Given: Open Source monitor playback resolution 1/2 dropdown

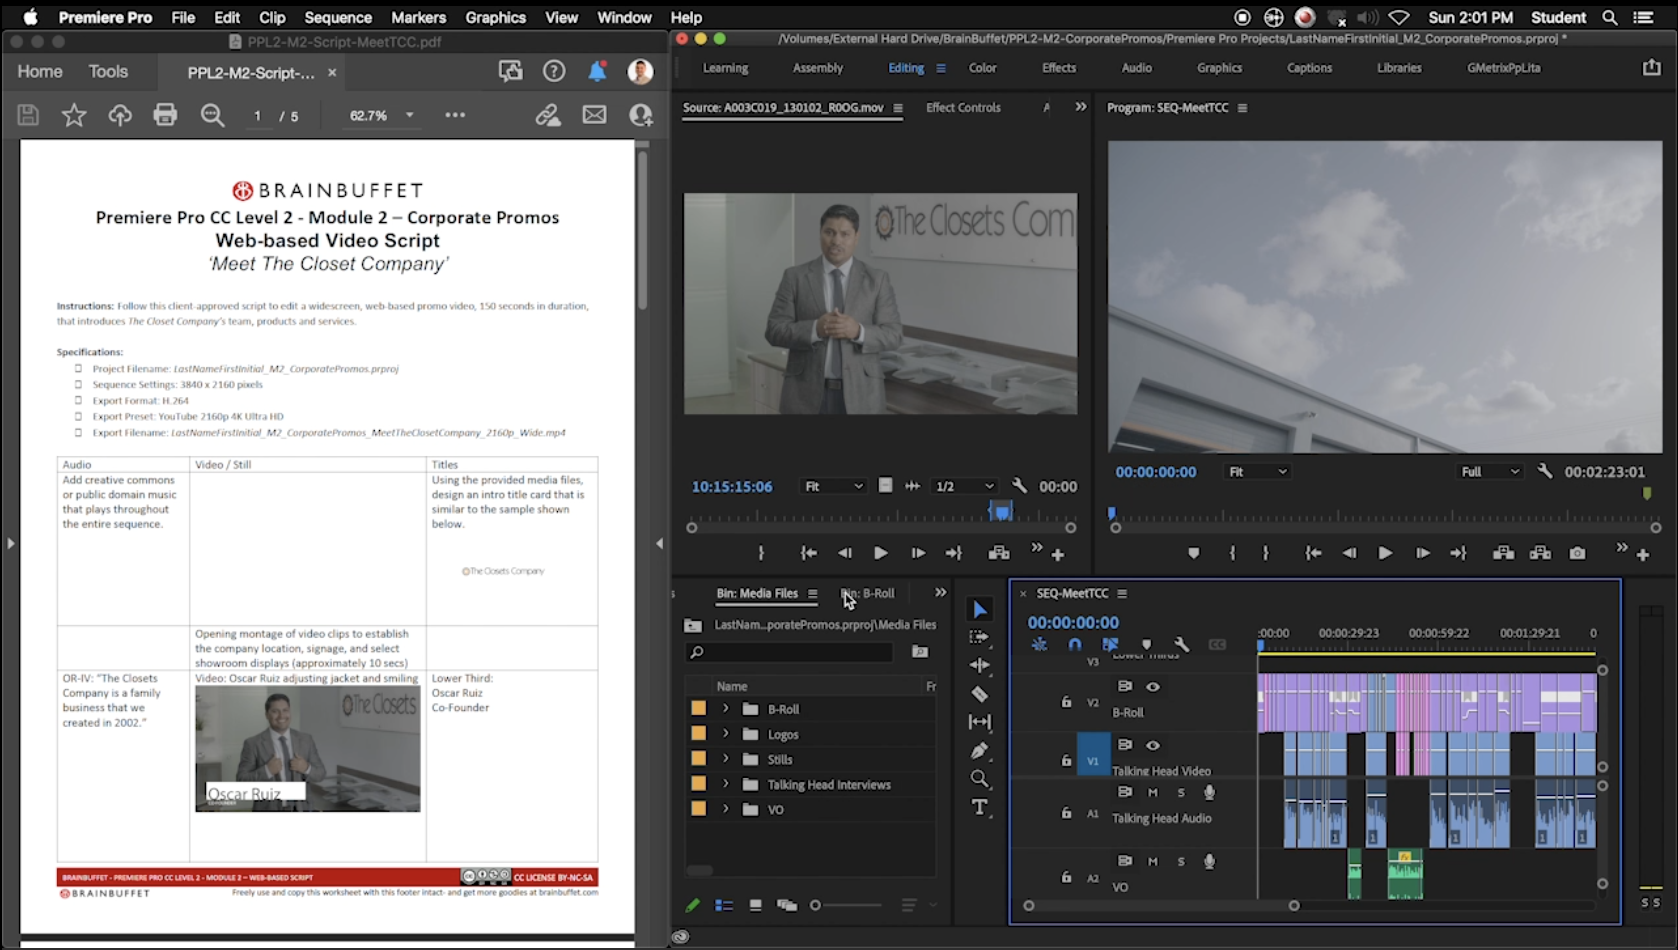Looking at the screenshot, I should (x=964, y=486).
